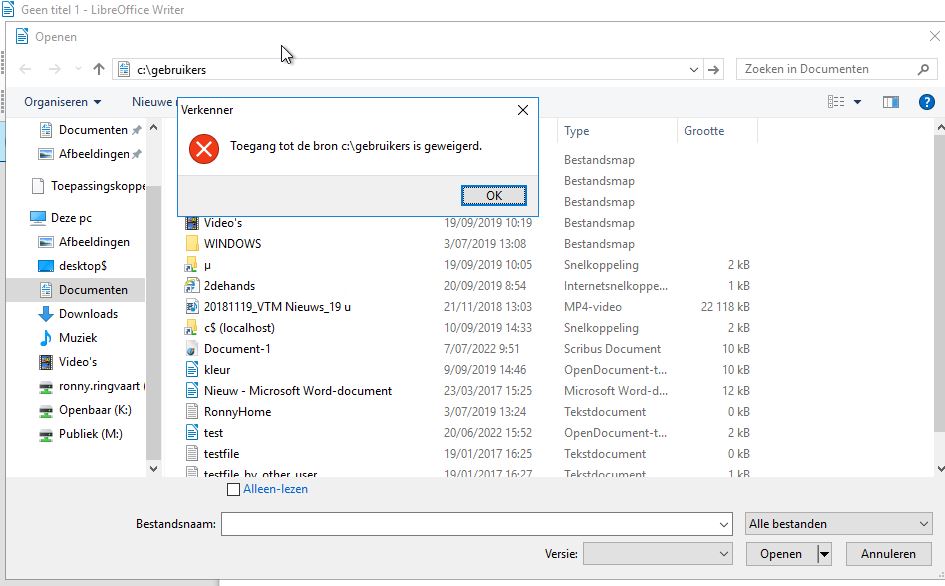Viewport: 945px width, 586px height.
Task: Click the Grootte column header
Action: pyautogui.click(x=704, y=131)
